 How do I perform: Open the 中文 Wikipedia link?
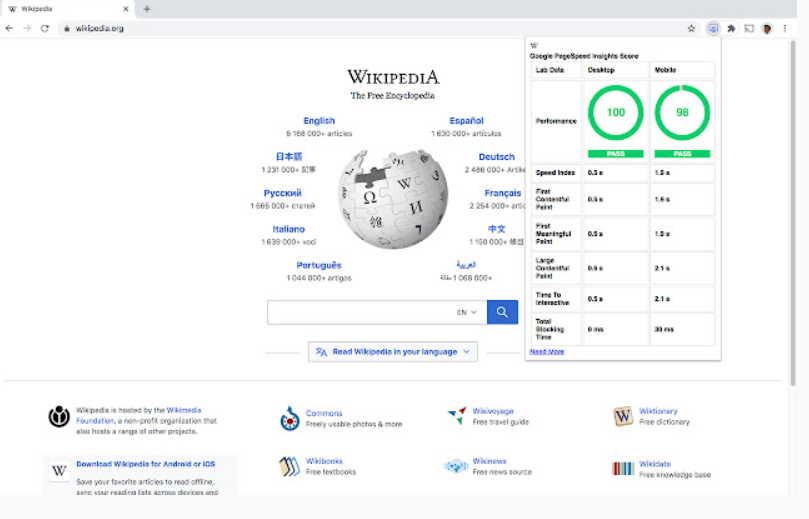click(x=496, y=229)
